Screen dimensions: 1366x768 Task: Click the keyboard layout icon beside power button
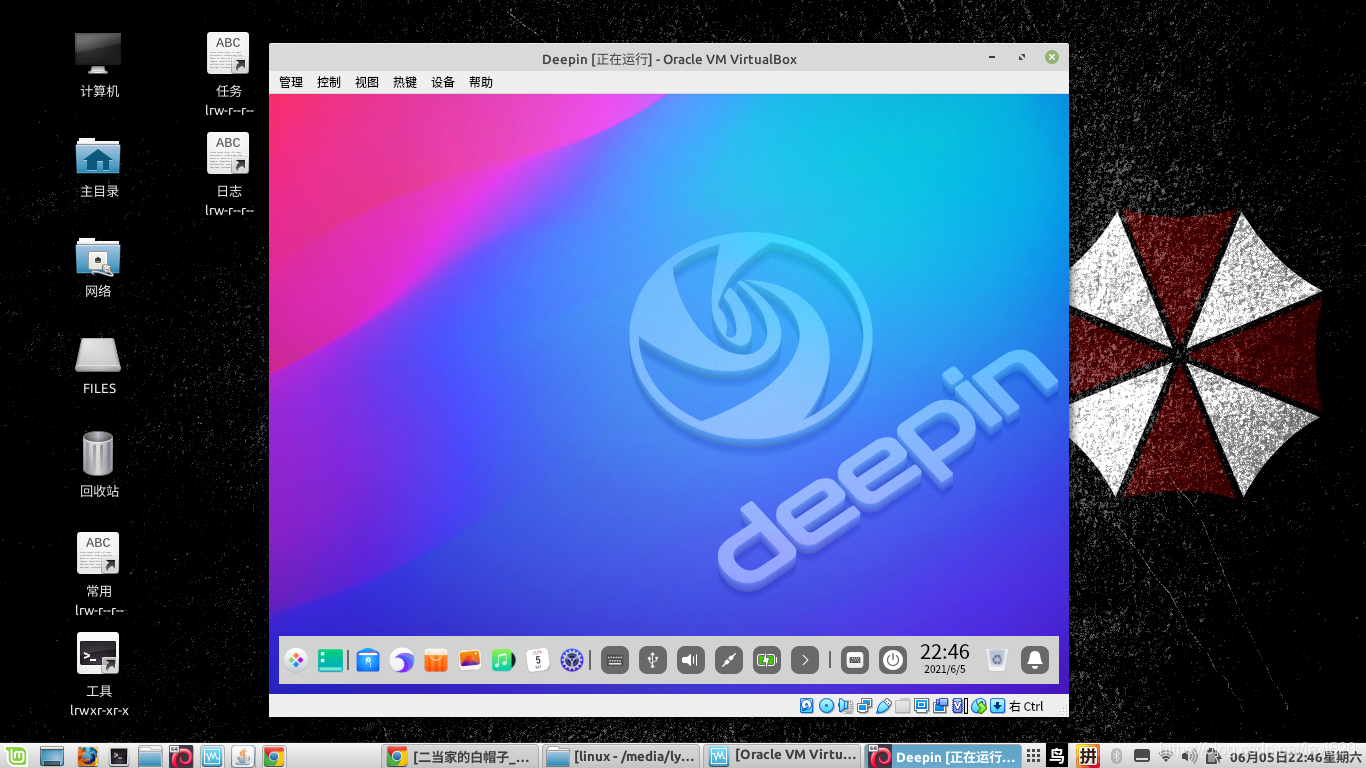854,660
